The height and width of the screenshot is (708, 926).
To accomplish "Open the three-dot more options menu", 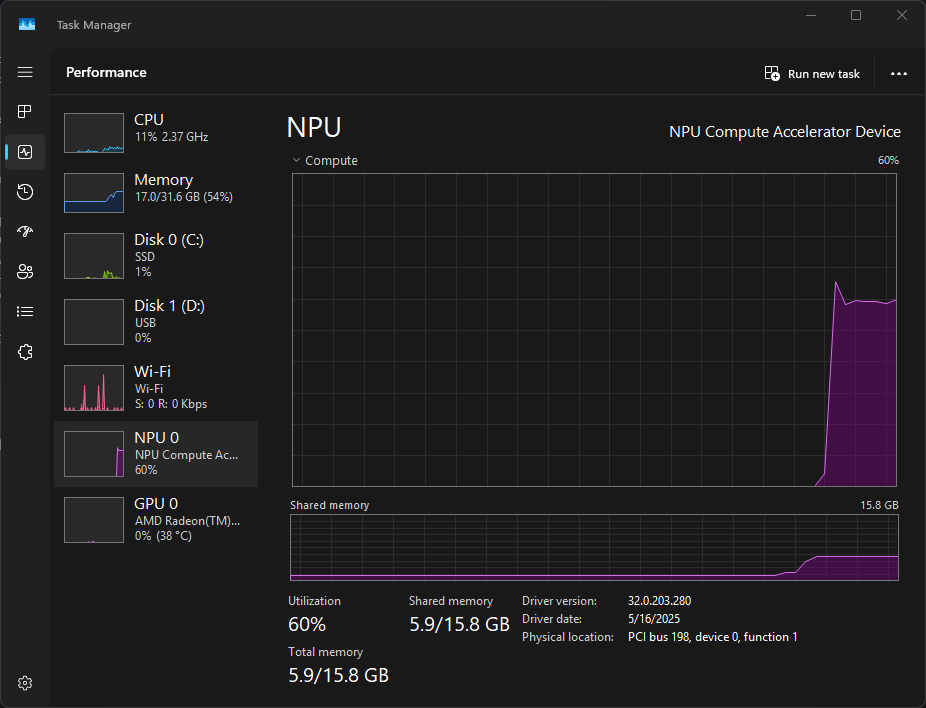I will pos(898,74).
